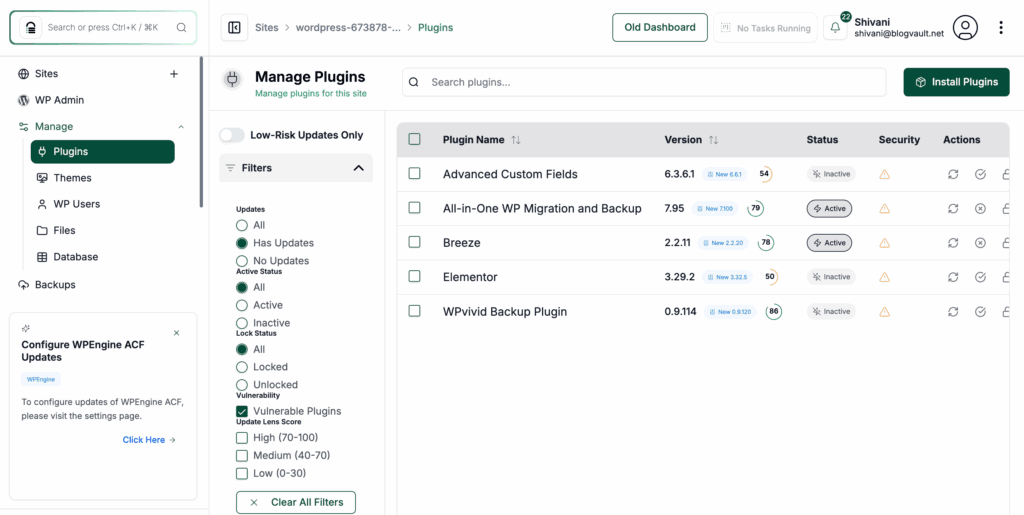The height and width of the screenshot is (515, 1024).
Task: Click Clear All Filters button
Action: click(296, 502)
